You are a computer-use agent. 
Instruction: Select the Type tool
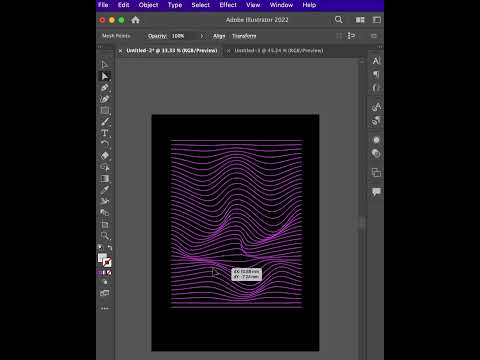click(105, 133)
